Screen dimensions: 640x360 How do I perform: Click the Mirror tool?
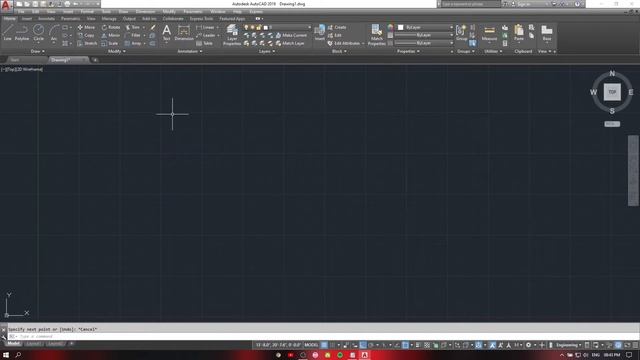[111, 36]
